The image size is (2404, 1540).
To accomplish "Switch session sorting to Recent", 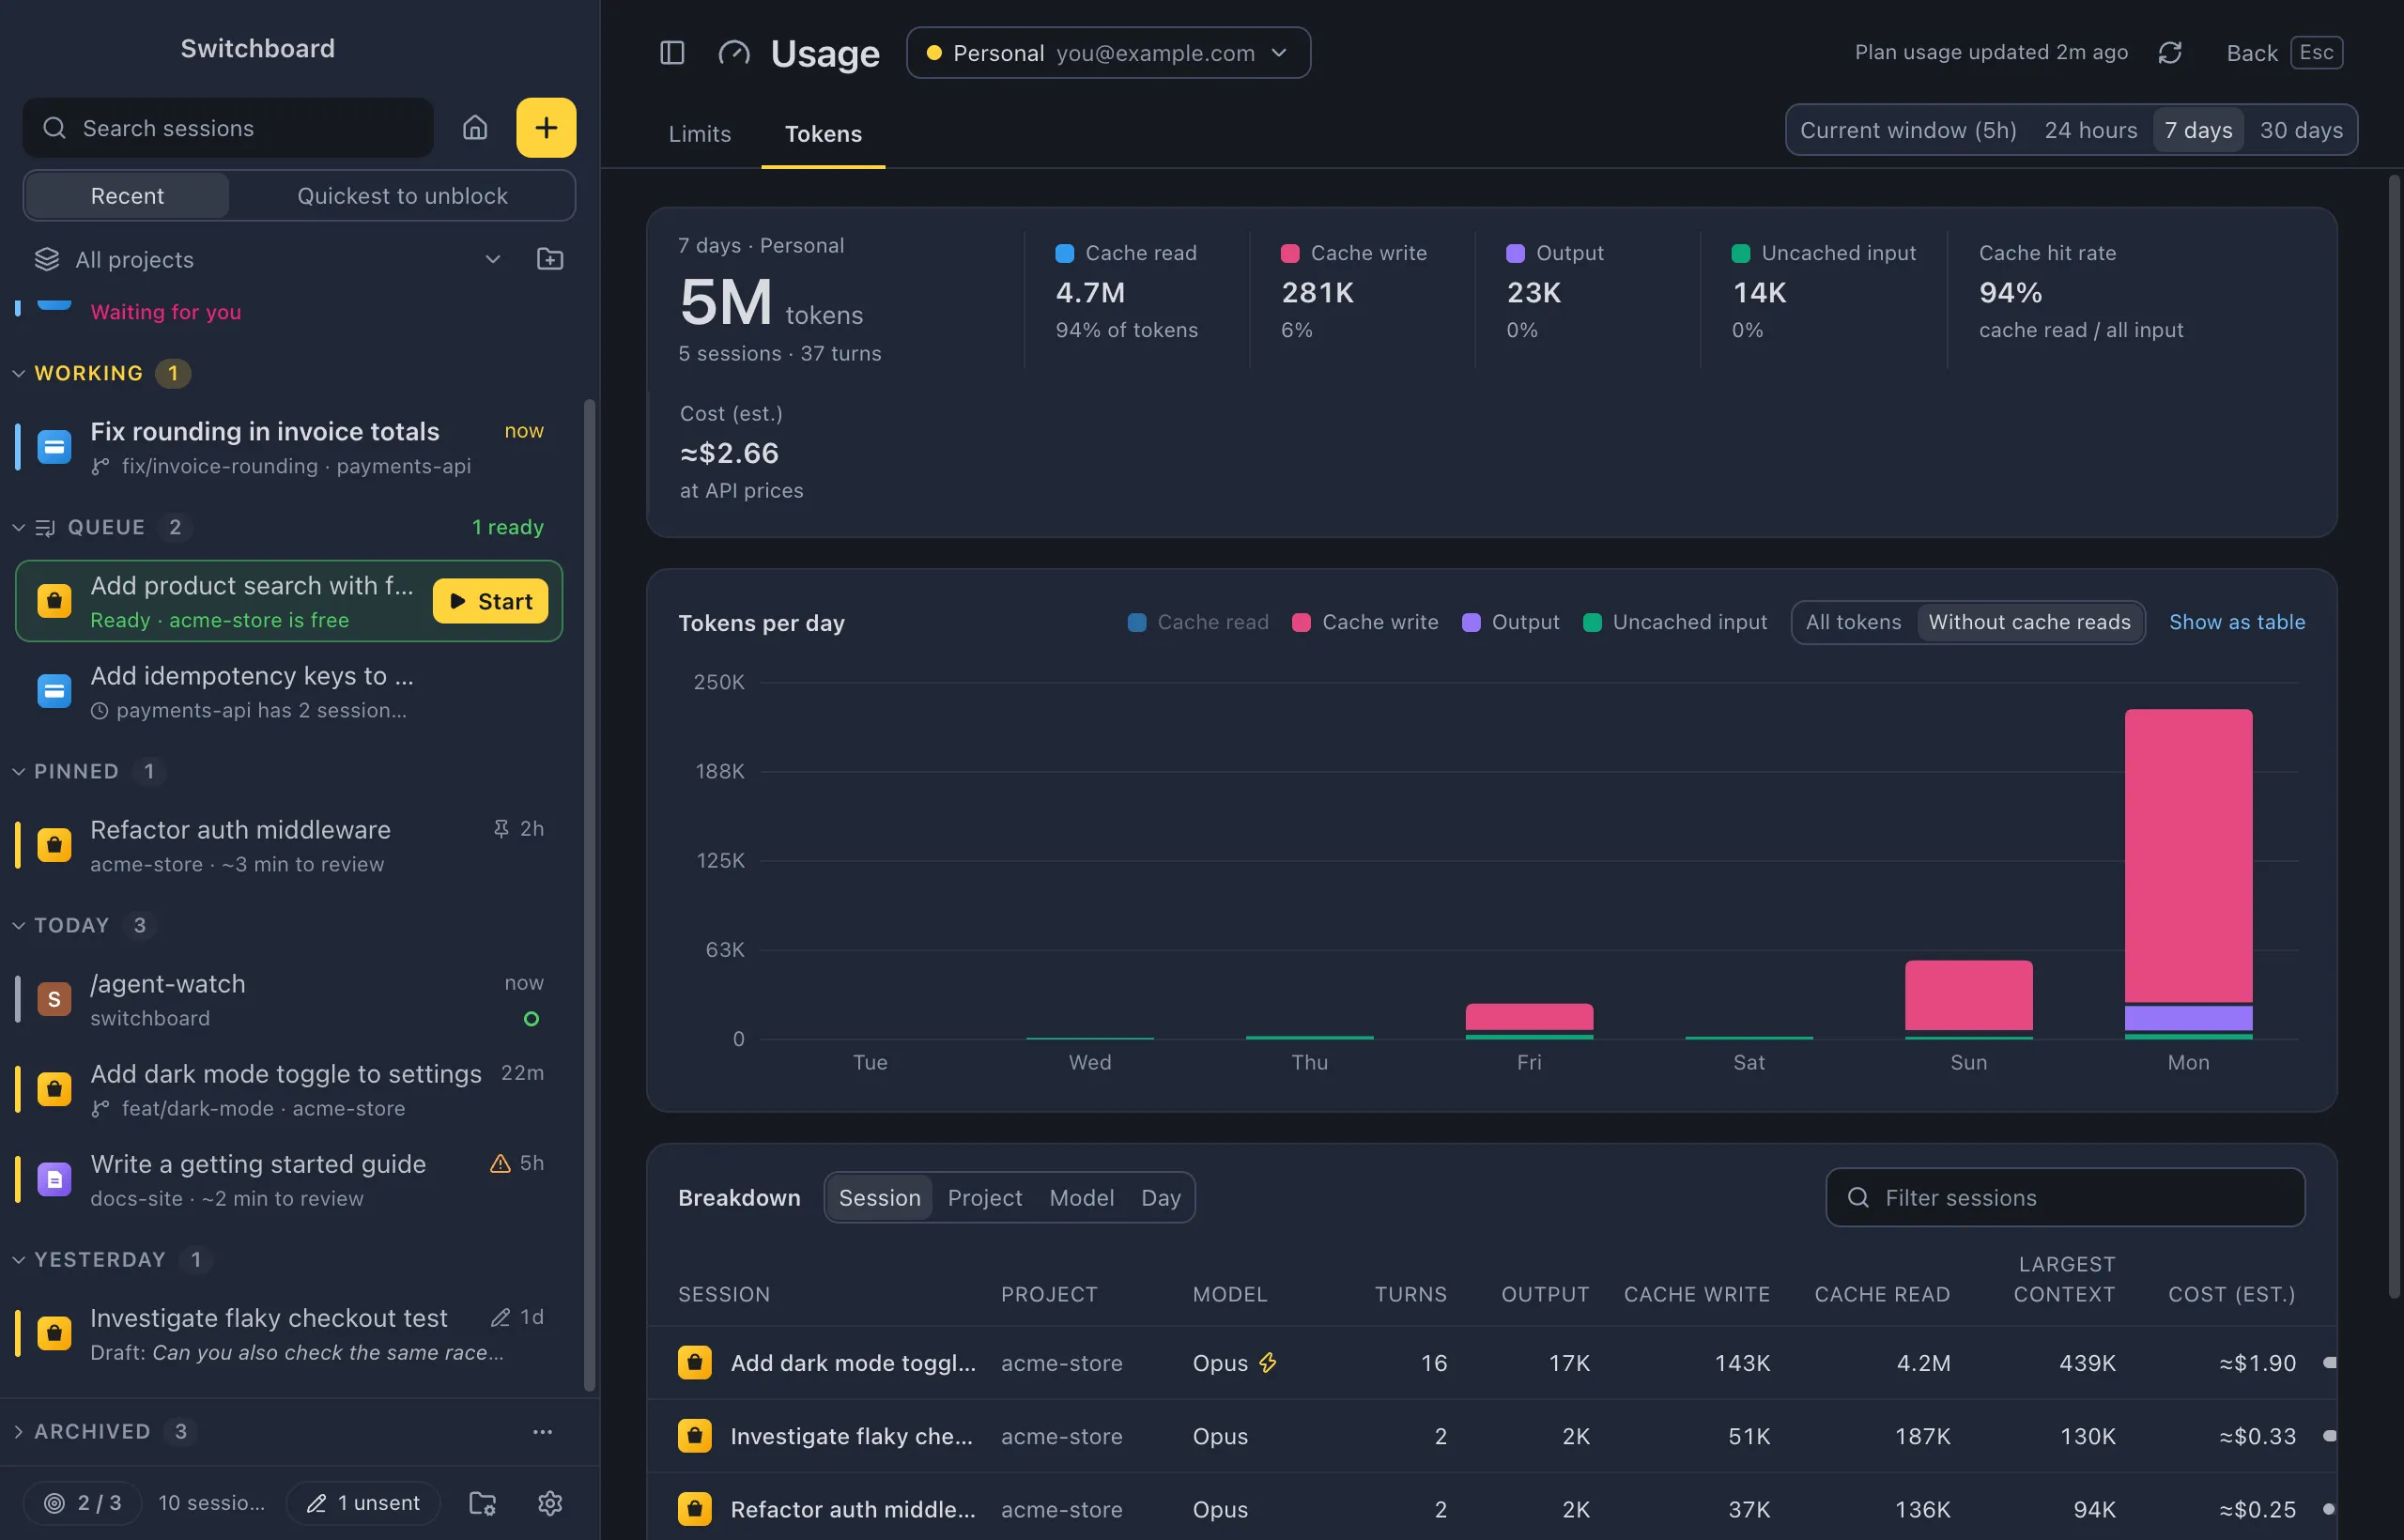I will click(127, 195).
